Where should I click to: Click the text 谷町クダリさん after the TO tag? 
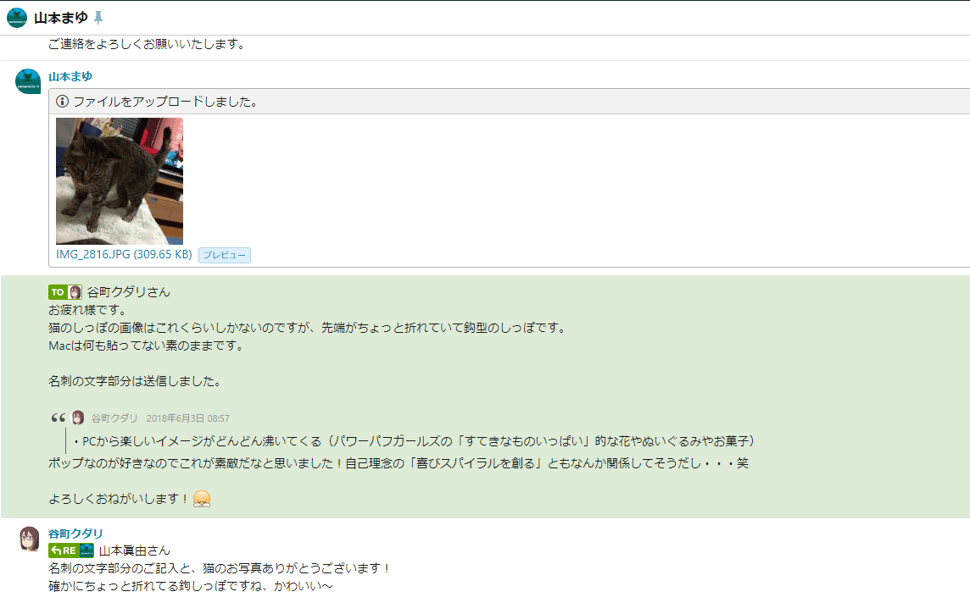coord(129,292)
